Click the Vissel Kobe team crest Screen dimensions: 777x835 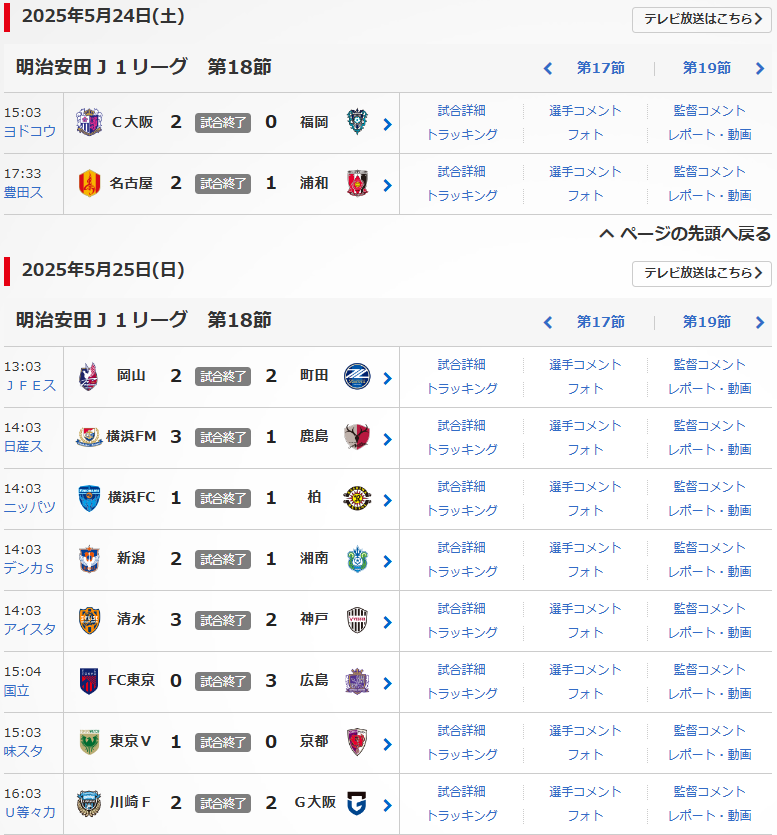pyautogui.click(x=357, y=620)
